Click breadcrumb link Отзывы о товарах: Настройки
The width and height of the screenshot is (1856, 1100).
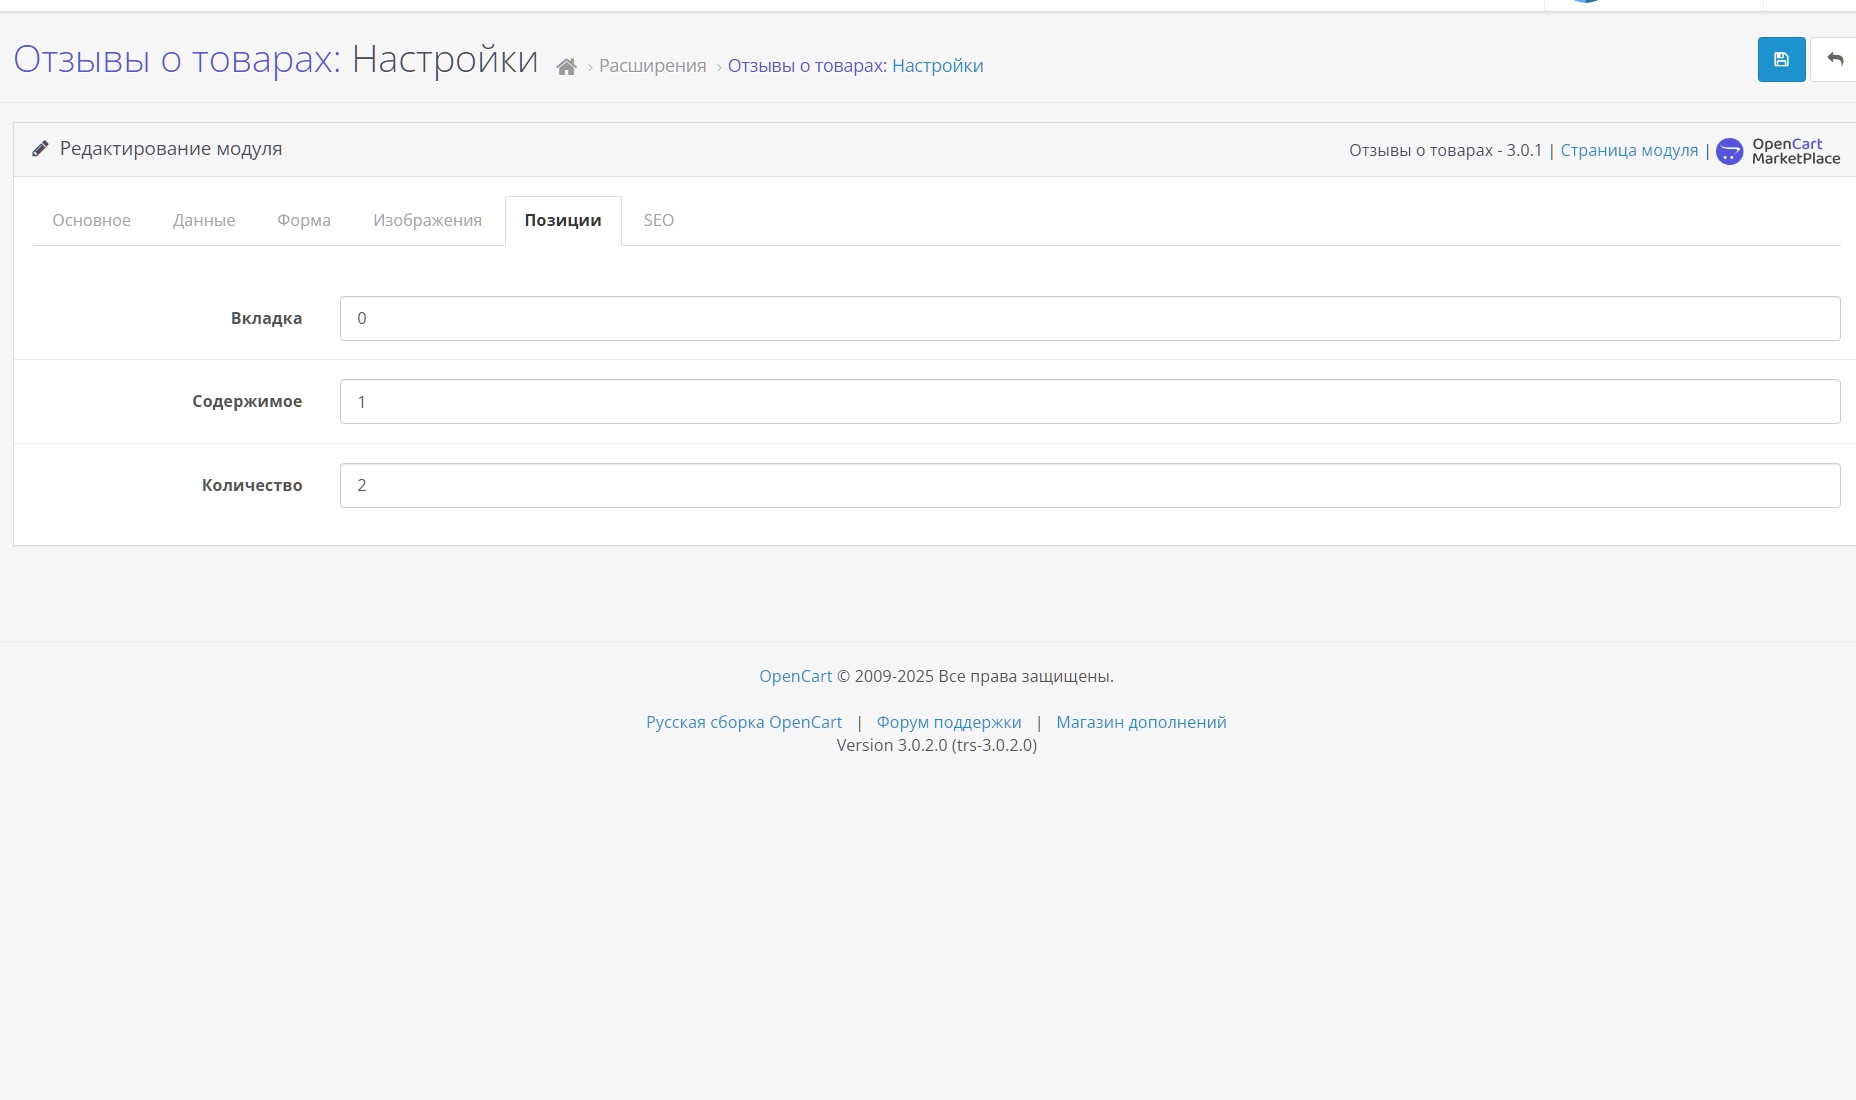point(855,66)
